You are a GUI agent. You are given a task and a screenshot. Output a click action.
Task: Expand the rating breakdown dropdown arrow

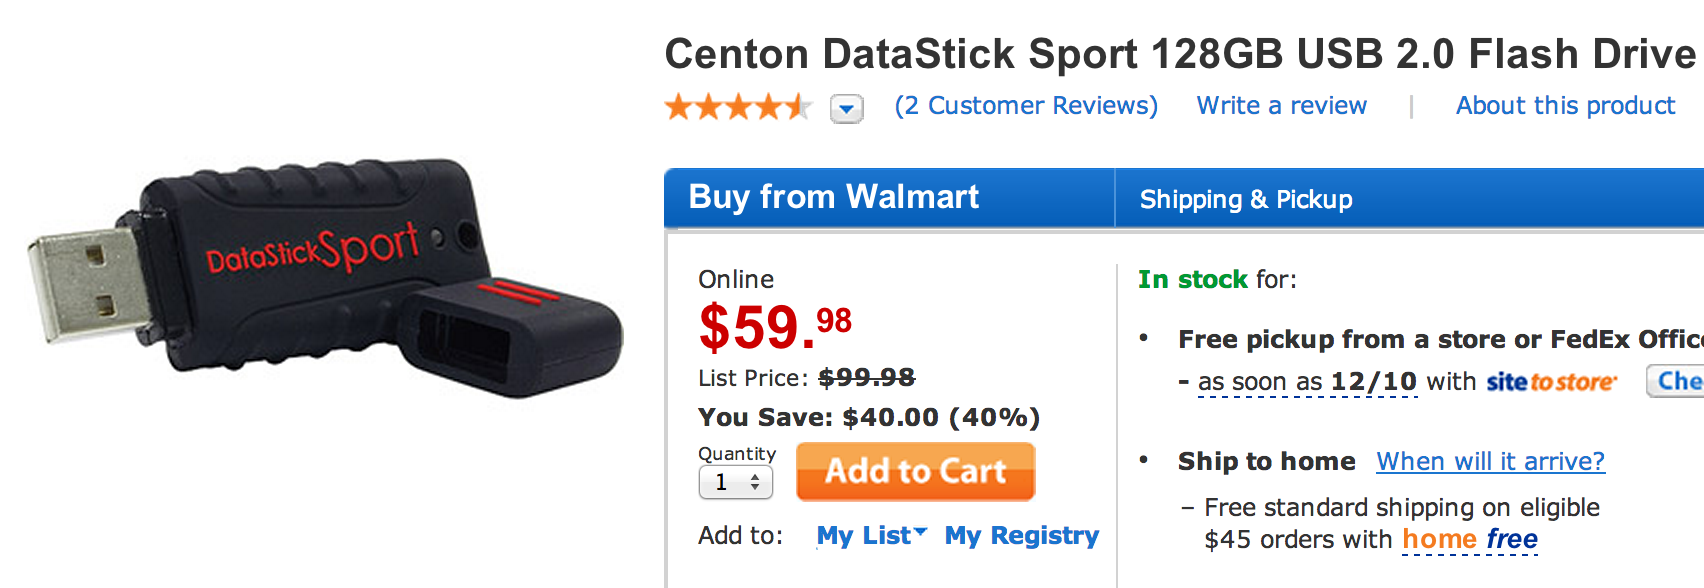(847, 108)
